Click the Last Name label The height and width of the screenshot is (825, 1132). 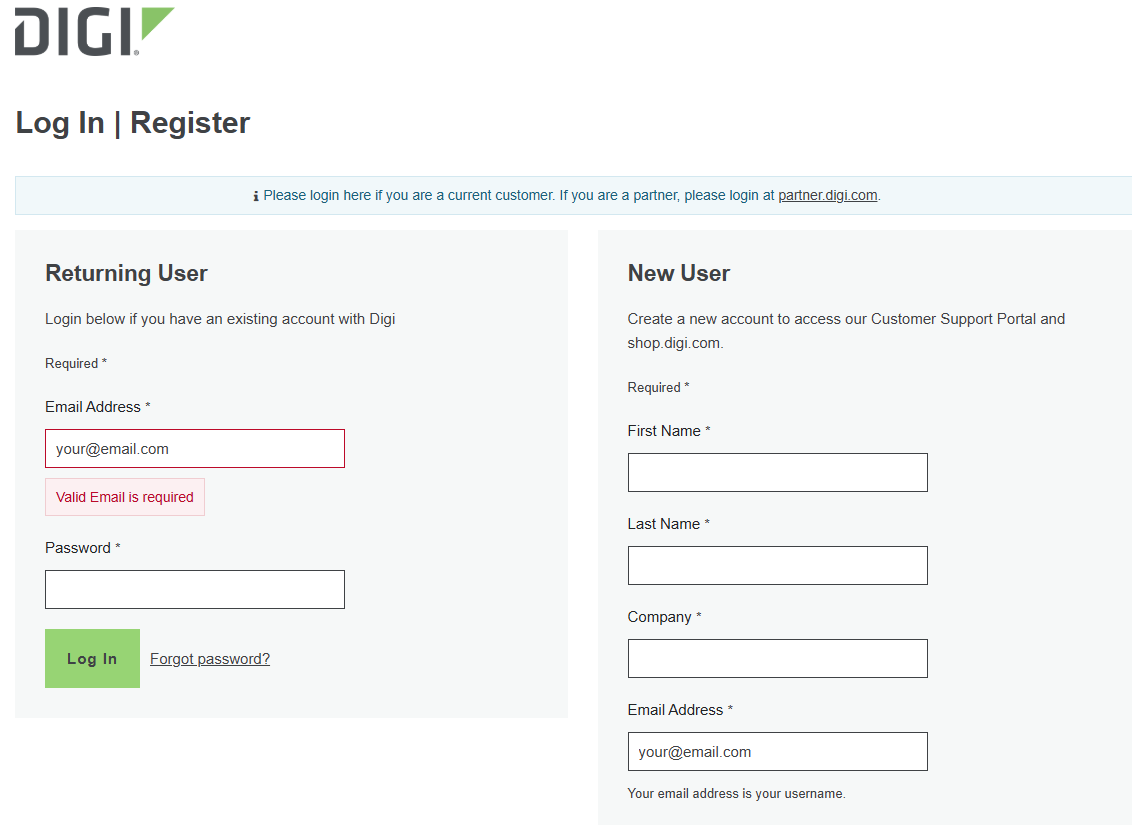(x=664, y=524)
